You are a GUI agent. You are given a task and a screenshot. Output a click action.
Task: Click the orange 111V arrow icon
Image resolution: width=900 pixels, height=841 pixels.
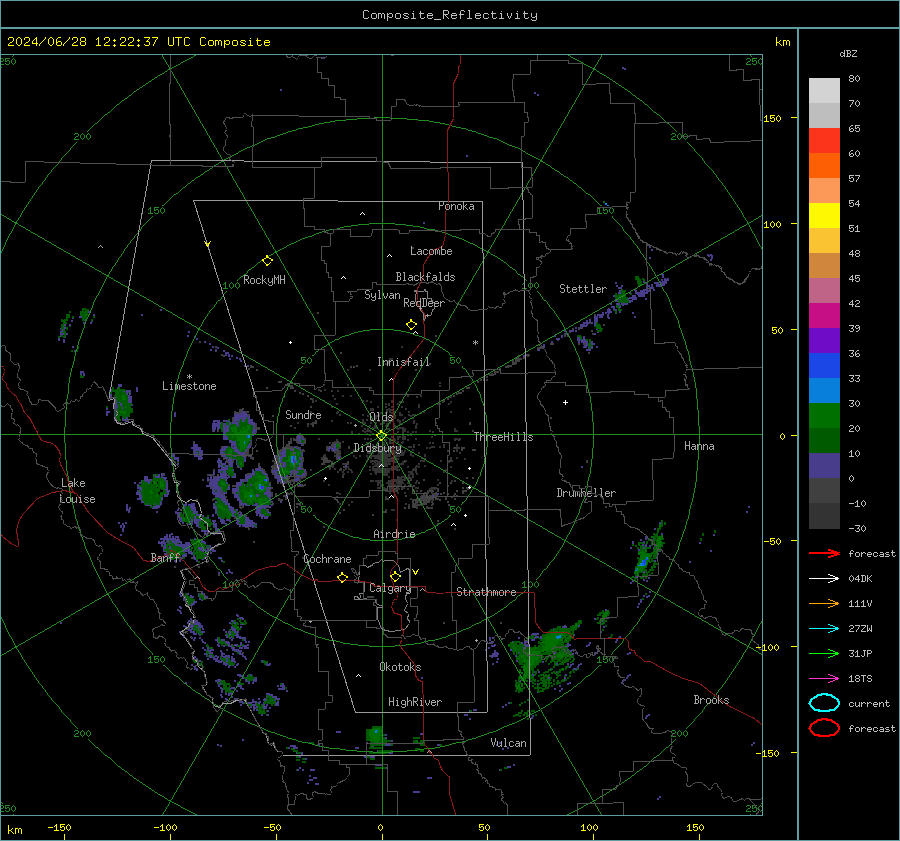click(x=824, y=603)
